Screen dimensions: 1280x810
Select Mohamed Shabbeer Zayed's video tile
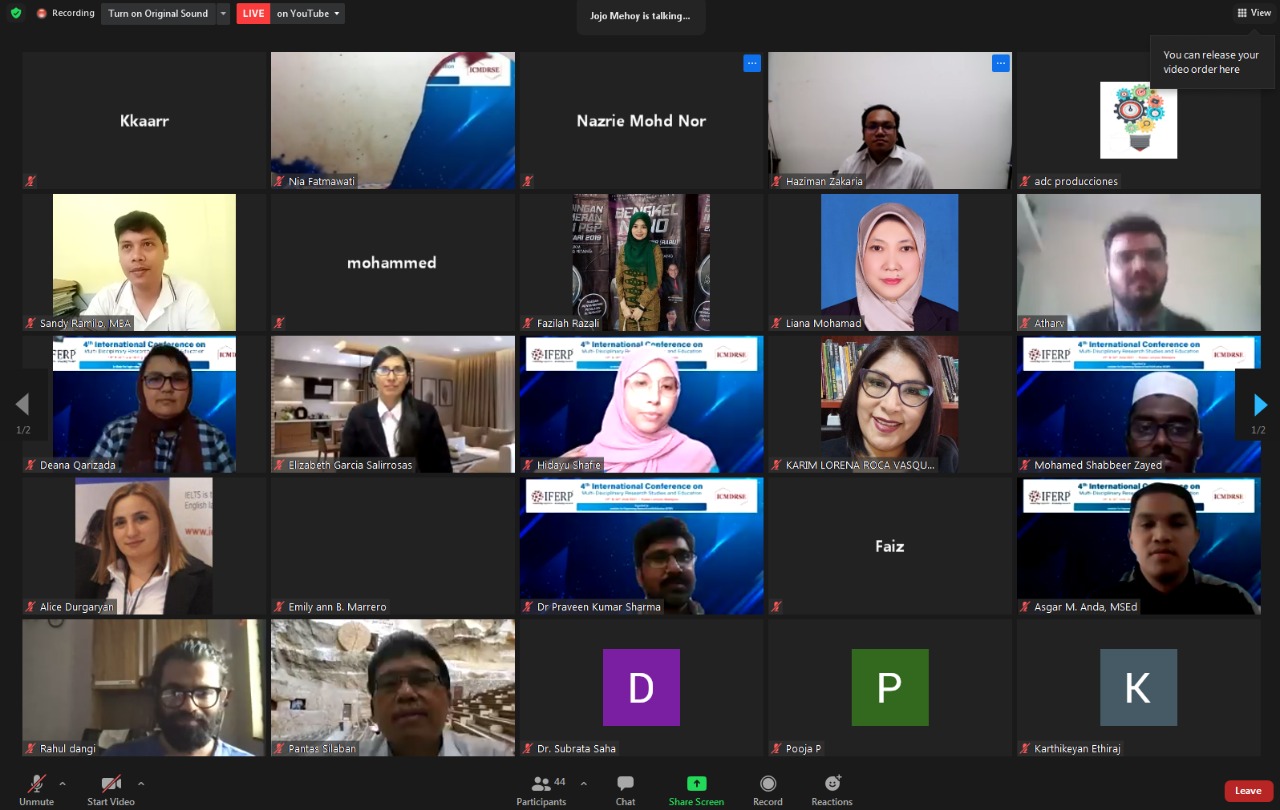(x=1139, y=404)
